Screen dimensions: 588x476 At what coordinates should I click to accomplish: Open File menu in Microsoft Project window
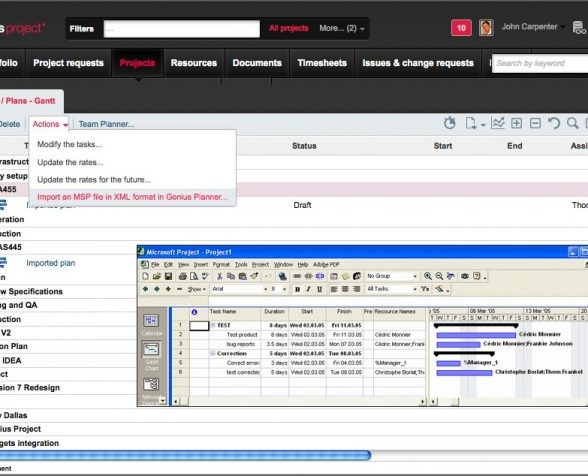pos(155,264)
